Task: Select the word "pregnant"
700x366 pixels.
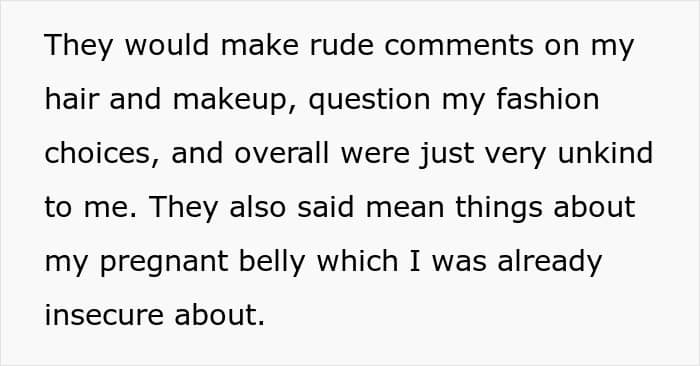Action: (x=164, y=263)
